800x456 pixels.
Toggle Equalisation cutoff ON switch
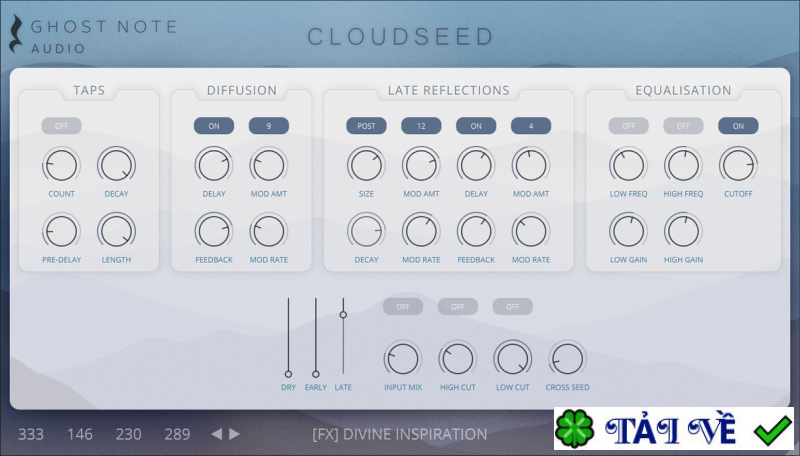click(x=738, y=126)
